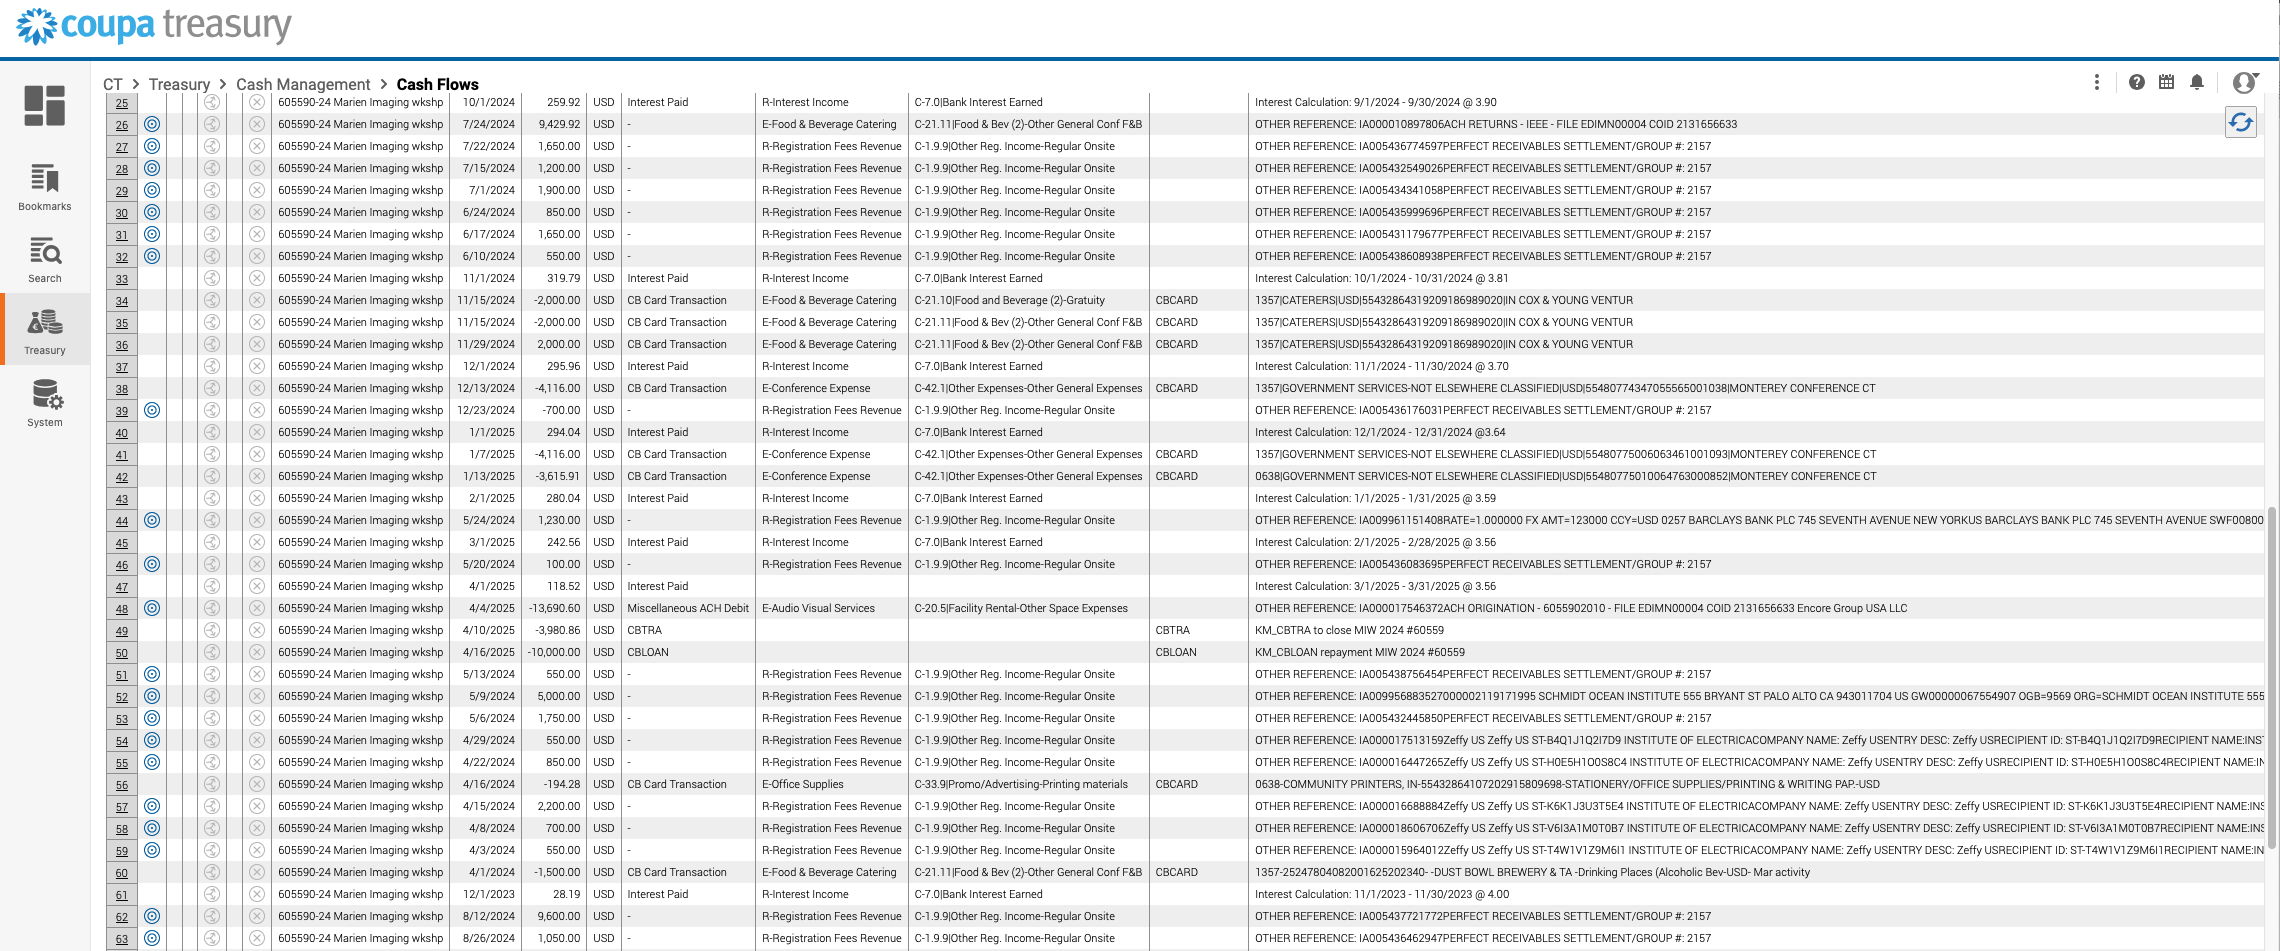Open row number 41 link
Viewport: 2280px width, 951px height.
tap(122, 455)
